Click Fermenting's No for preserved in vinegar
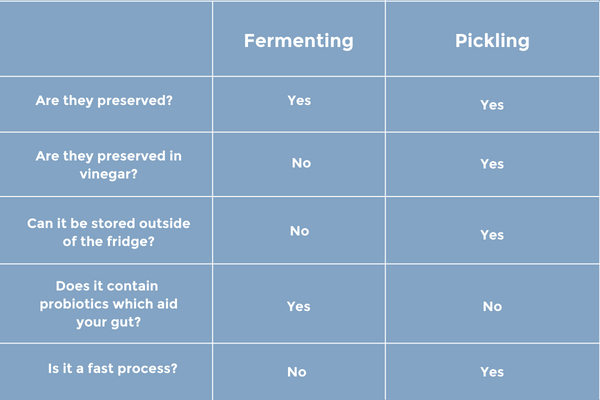The width and height of the screenshot is (600, 400). tap(301, 163)
